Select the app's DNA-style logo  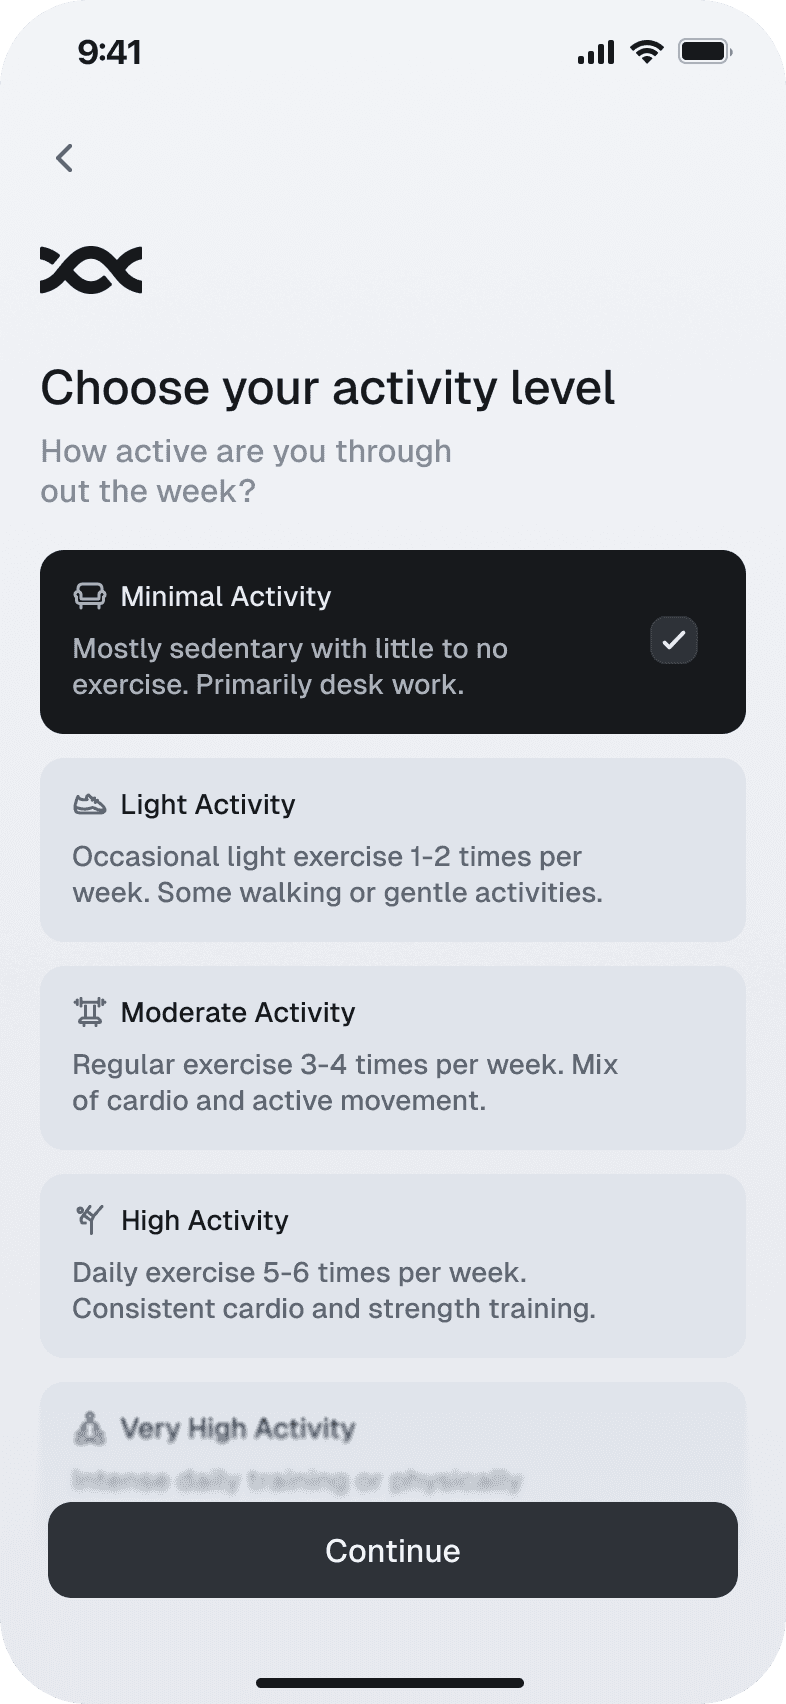91,267
